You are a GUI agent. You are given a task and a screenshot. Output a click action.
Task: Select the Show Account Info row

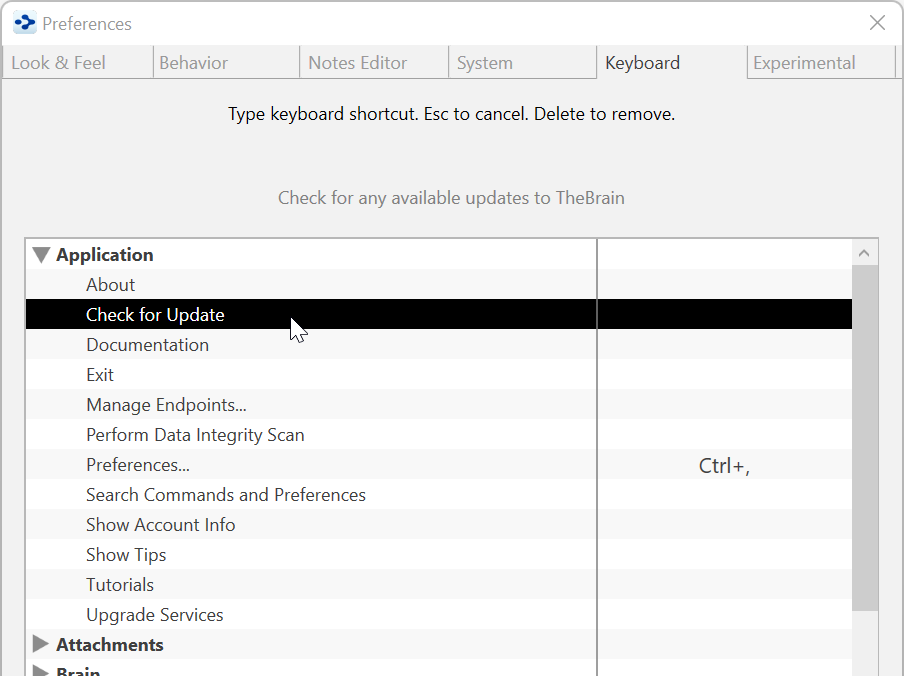coord(161,525)
